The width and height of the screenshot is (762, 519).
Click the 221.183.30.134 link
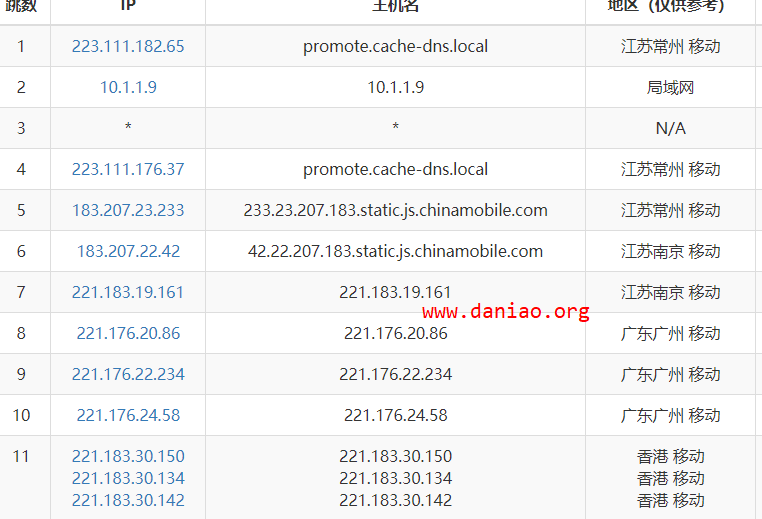128,478
